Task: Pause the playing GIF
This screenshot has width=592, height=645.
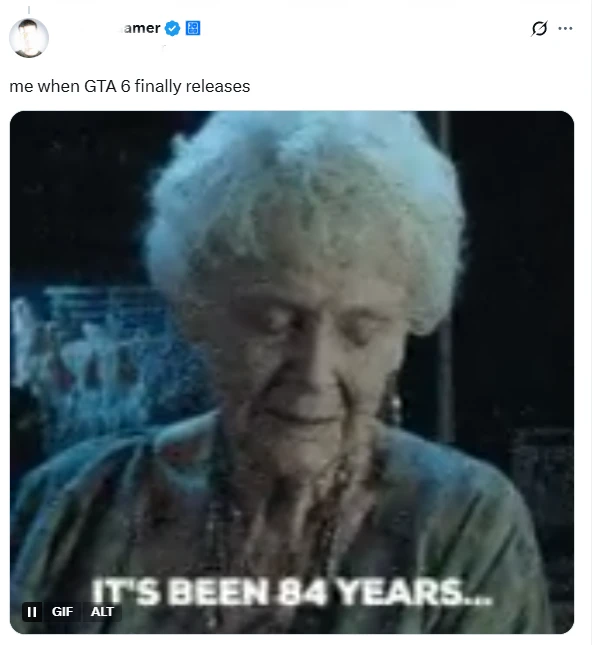Action: click(x=32, y=612)
